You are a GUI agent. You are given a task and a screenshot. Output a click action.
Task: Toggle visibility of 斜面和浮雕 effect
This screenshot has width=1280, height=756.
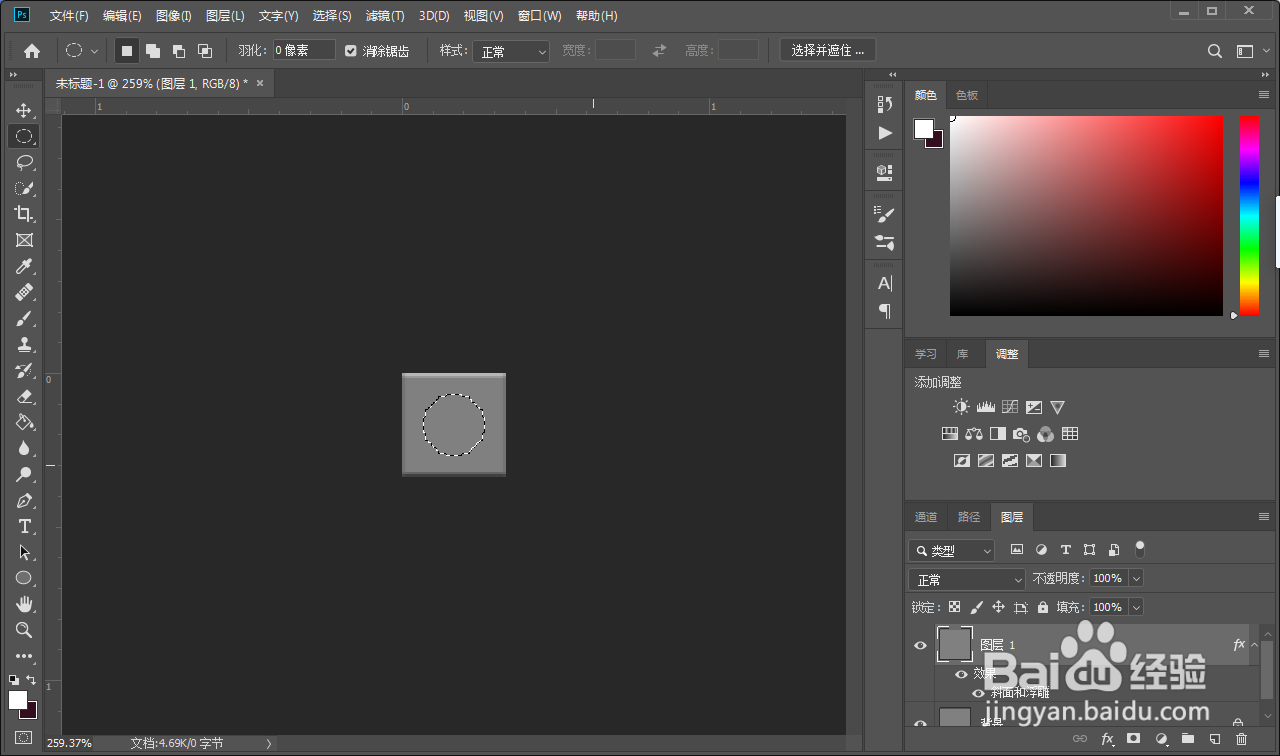coord(978,692)
